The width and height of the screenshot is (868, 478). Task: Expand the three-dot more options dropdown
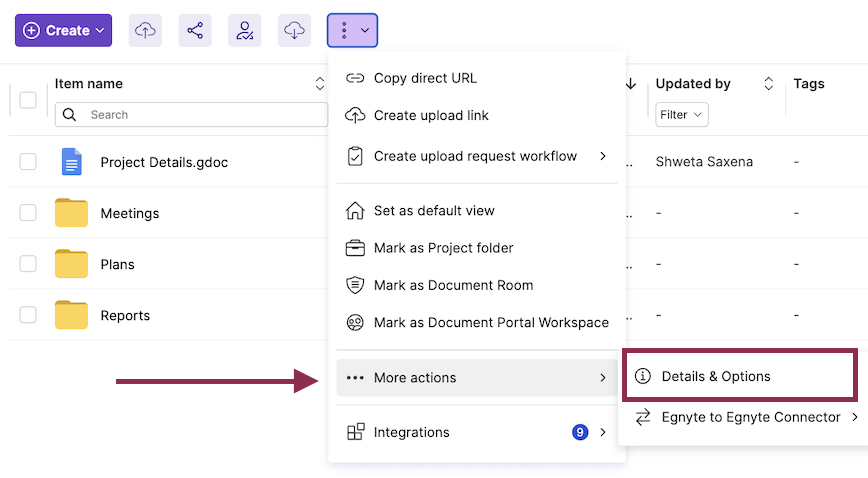pyautogui.click(x=352, y=31)
